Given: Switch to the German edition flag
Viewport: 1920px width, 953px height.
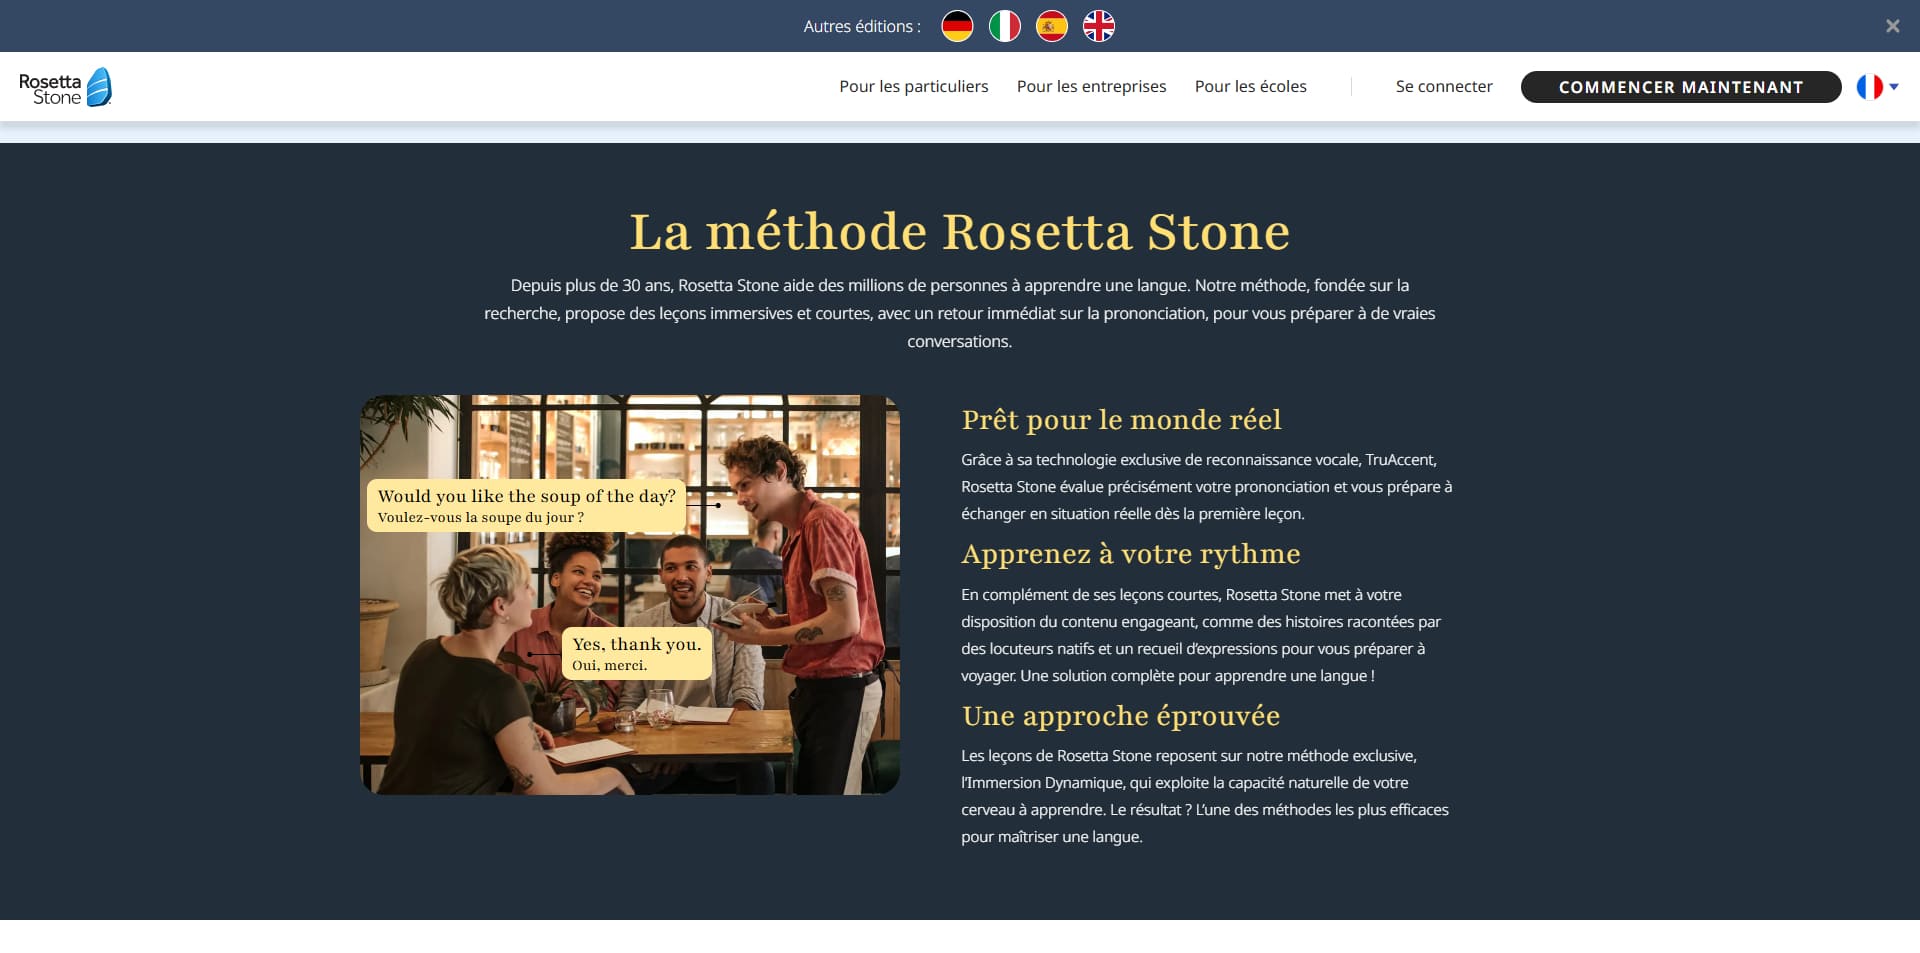Looking at the screenshot, I should click(957, 26).
